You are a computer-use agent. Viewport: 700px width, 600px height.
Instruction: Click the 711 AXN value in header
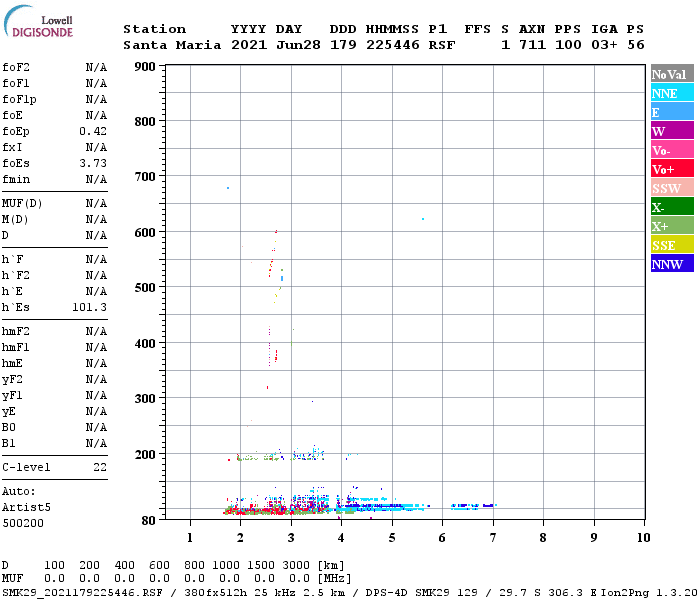coord(532,45)
